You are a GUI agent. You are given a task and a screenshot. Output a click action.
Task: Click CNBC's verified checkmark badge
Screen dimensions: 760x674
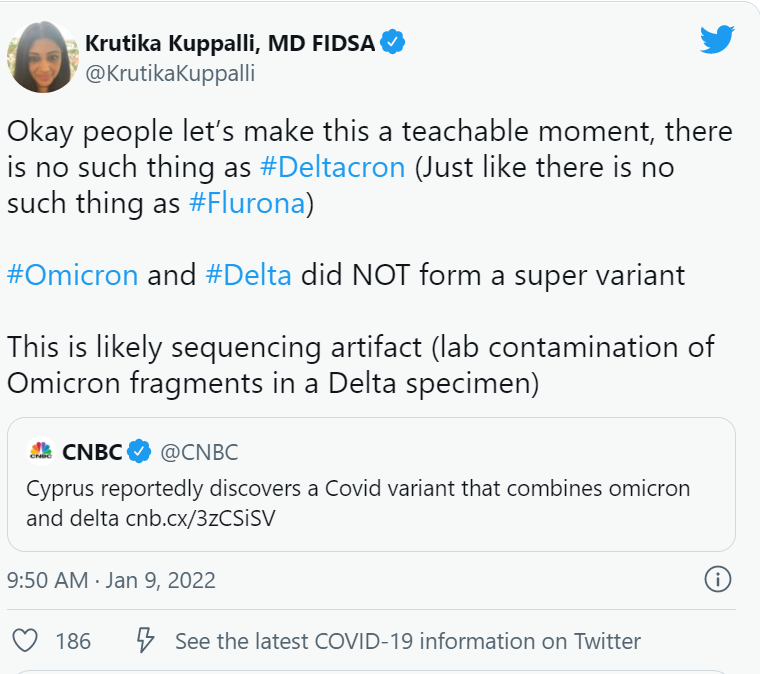point(139,452)
